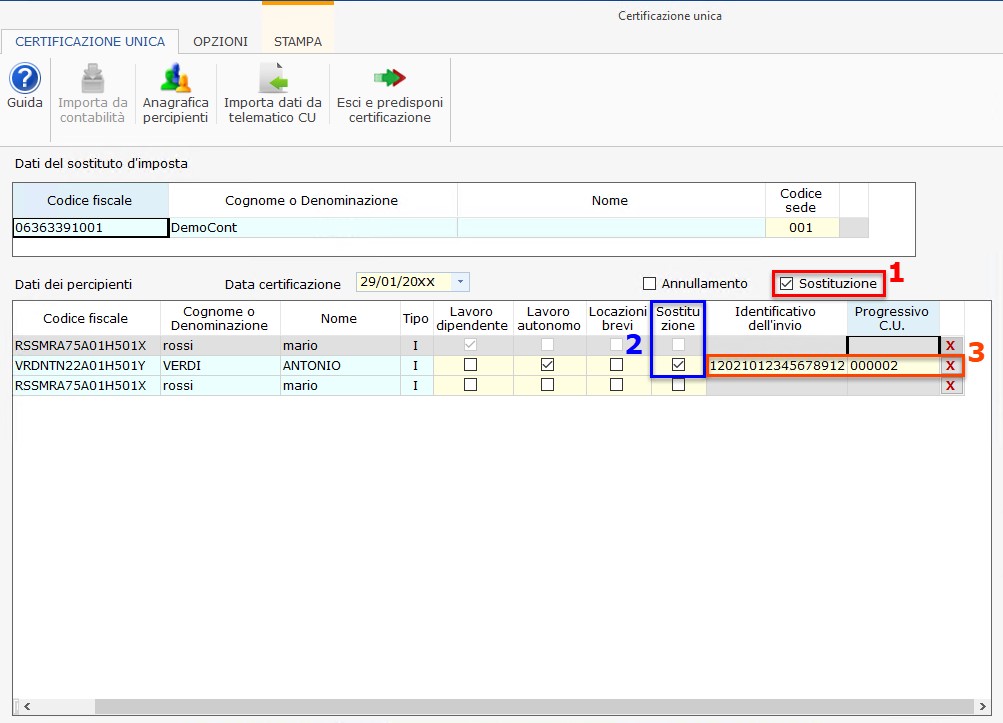Toggle Lavoro dipendente for VERDI ANTONIO

pos(470,365)
